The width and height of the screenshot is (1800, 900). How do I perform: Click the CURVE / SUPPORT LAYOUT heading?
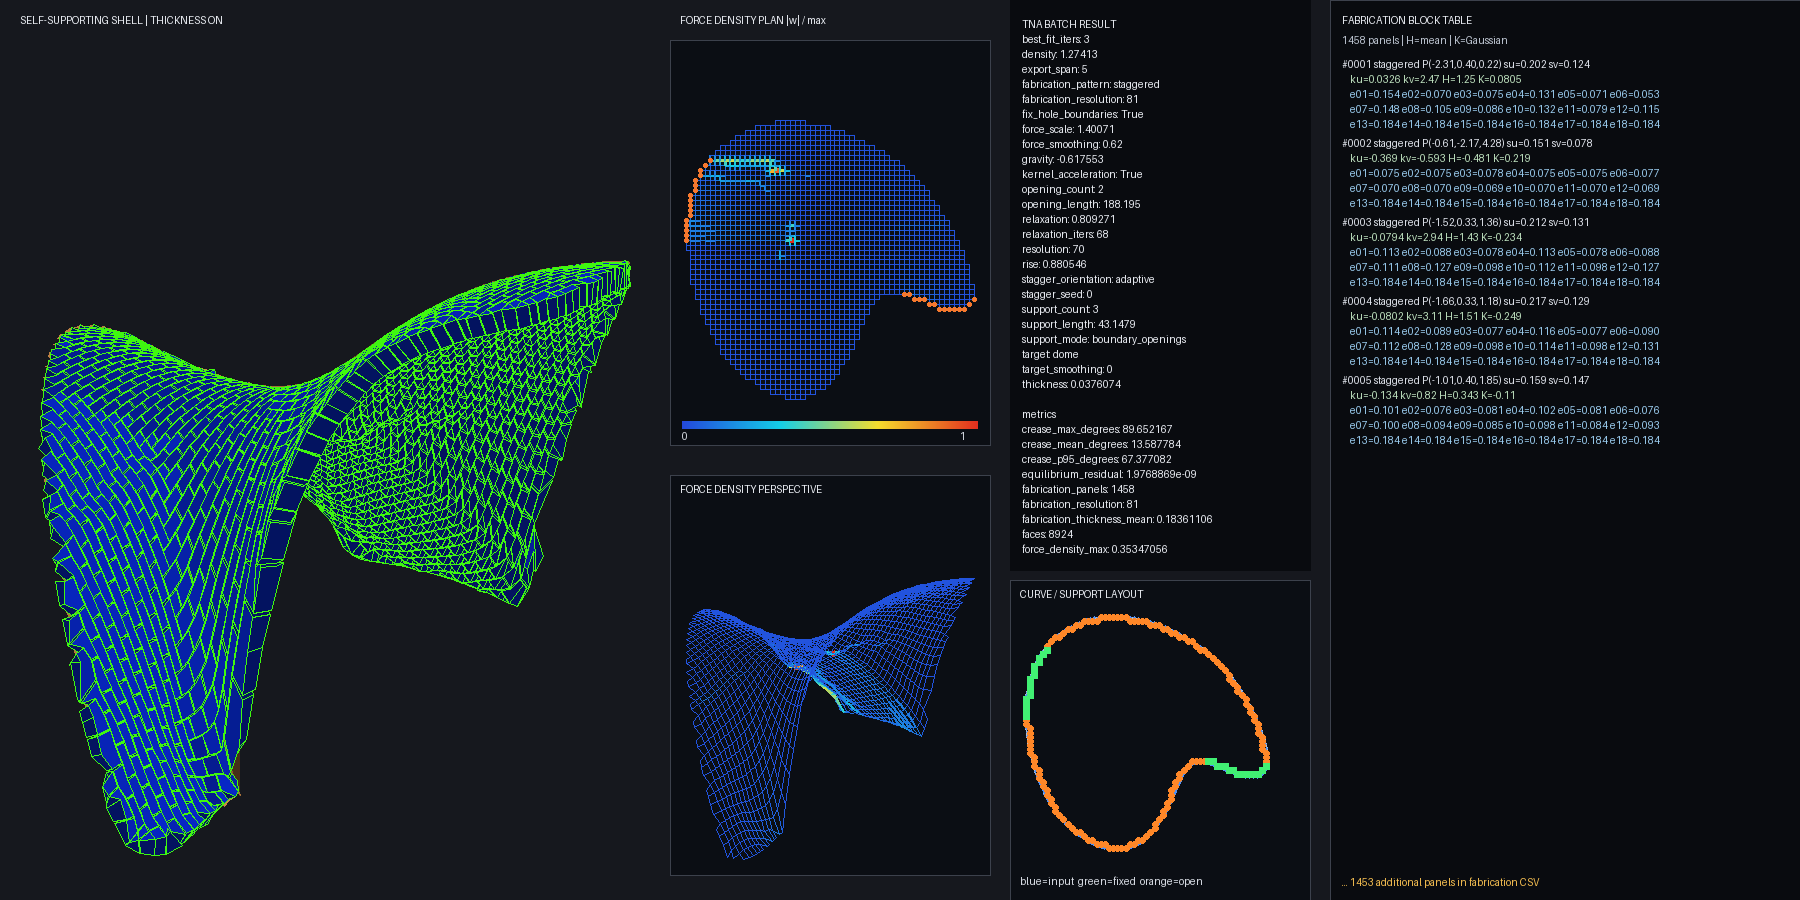pos(1081,594)
